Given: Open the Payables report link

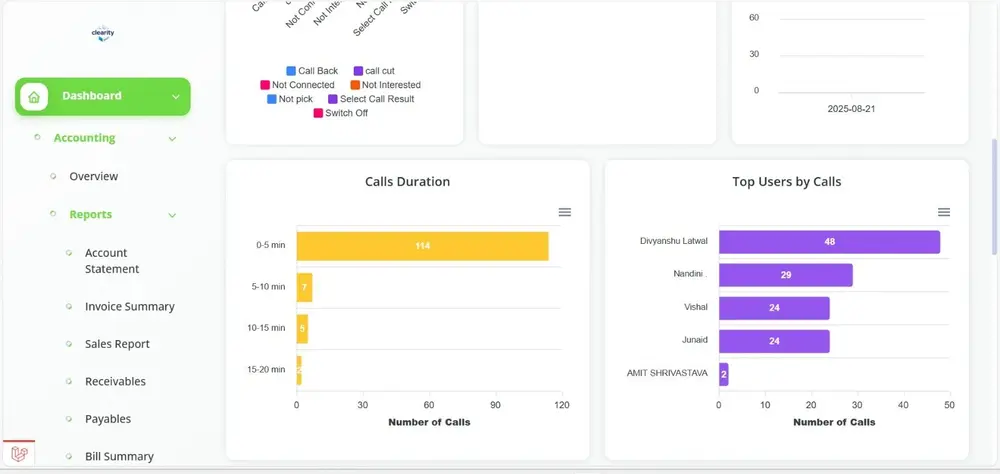Looking at the screenshot, I should pyautogui.click(x=108, y=419).
